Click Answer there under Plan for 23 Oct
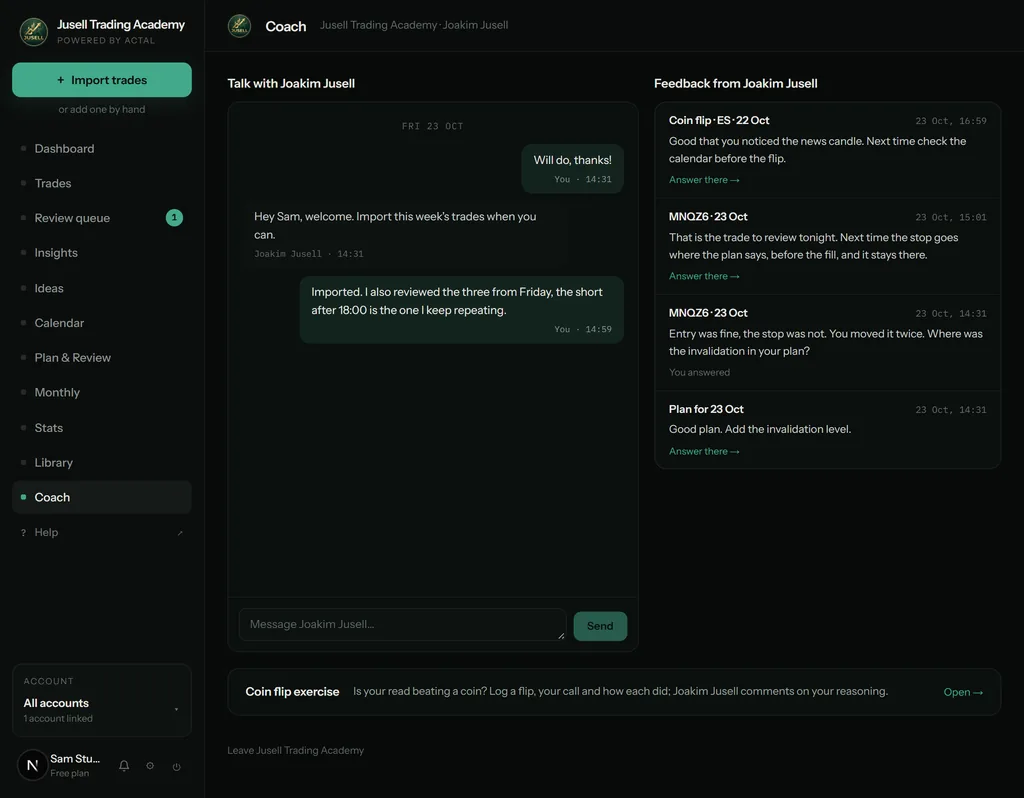The image size is (1024, 798). [704, 451]
